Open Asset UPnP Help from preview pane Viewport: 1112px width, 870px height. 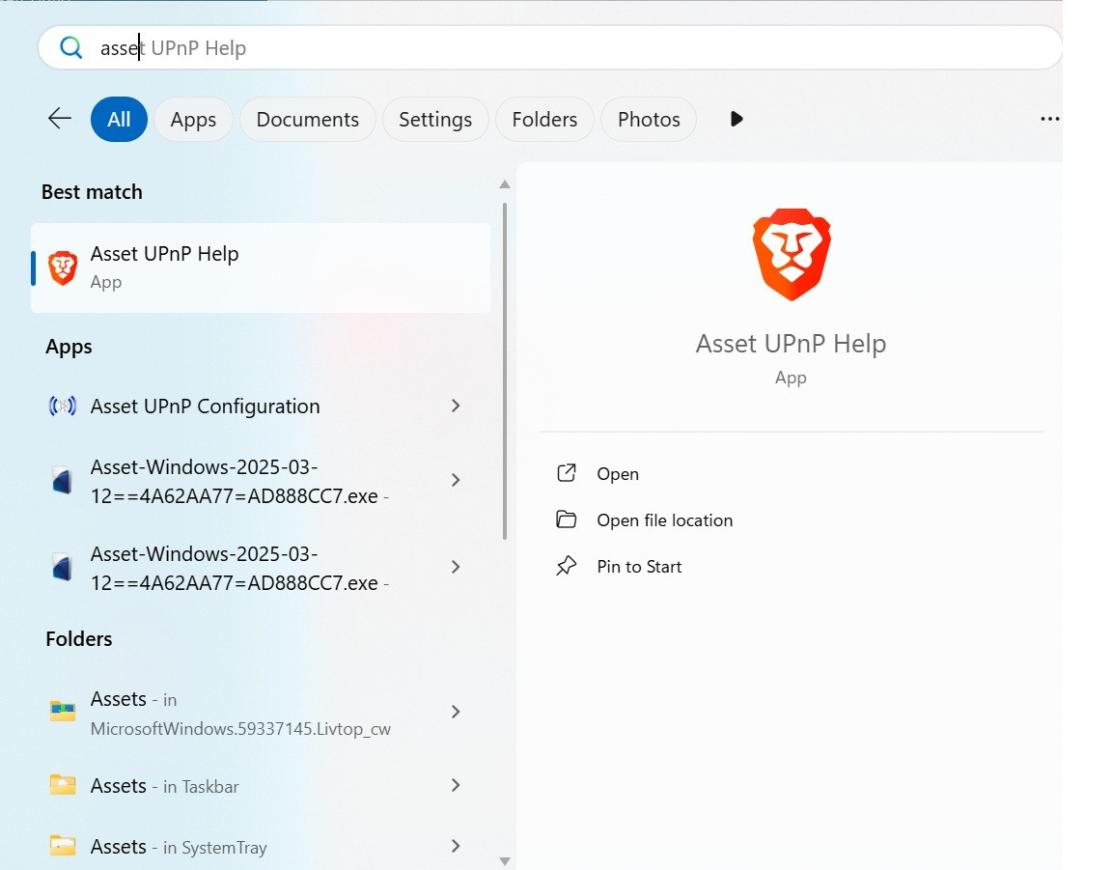(x=617, y=474)
